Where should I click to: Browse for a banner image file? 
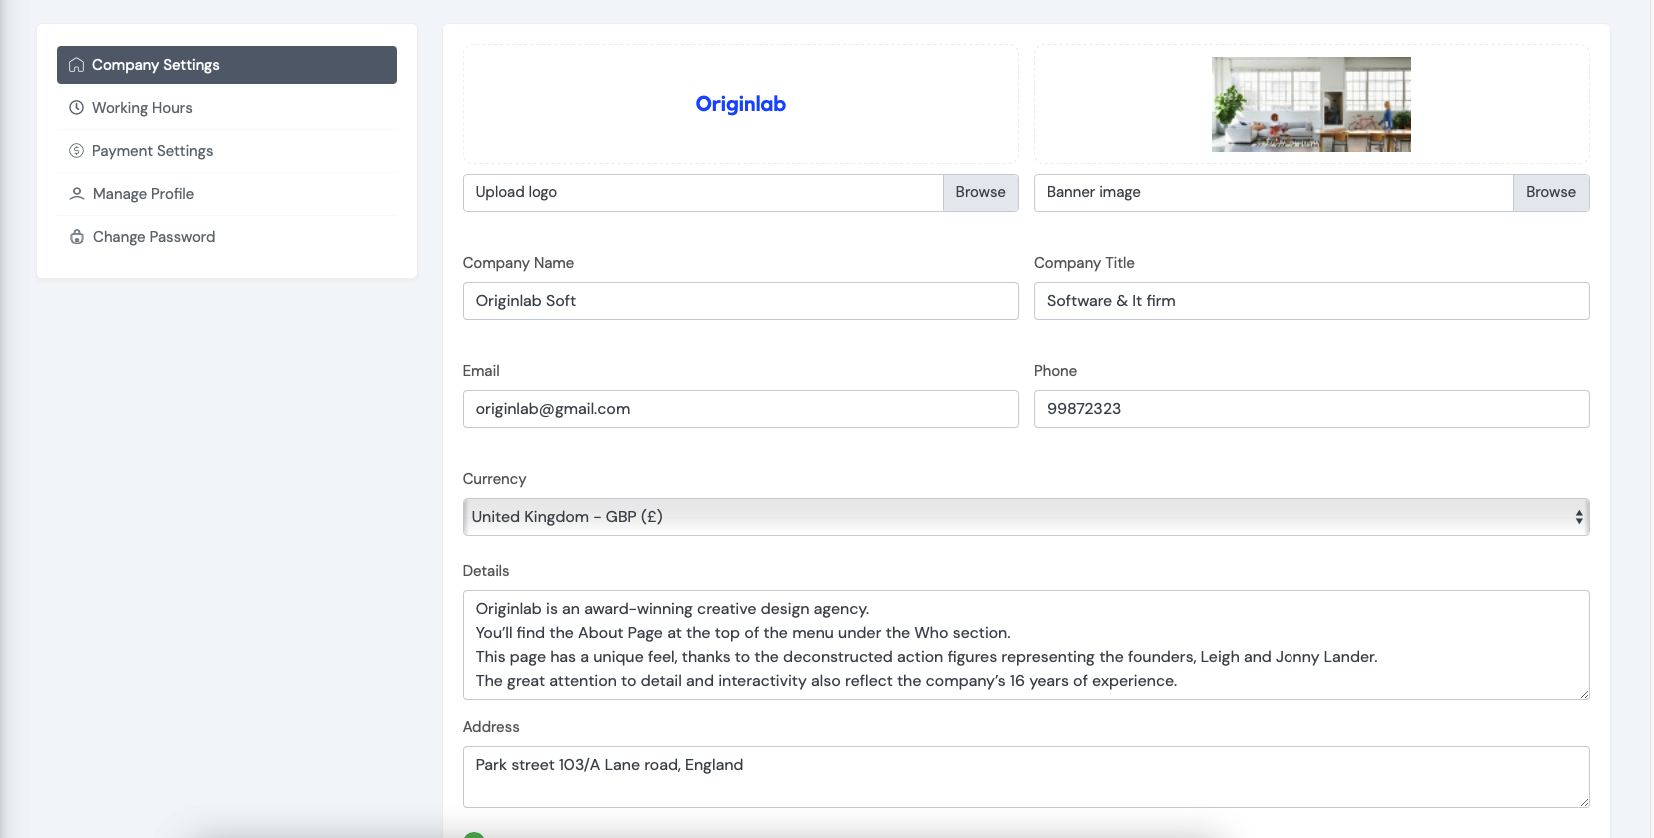(x=1550, y=192)
